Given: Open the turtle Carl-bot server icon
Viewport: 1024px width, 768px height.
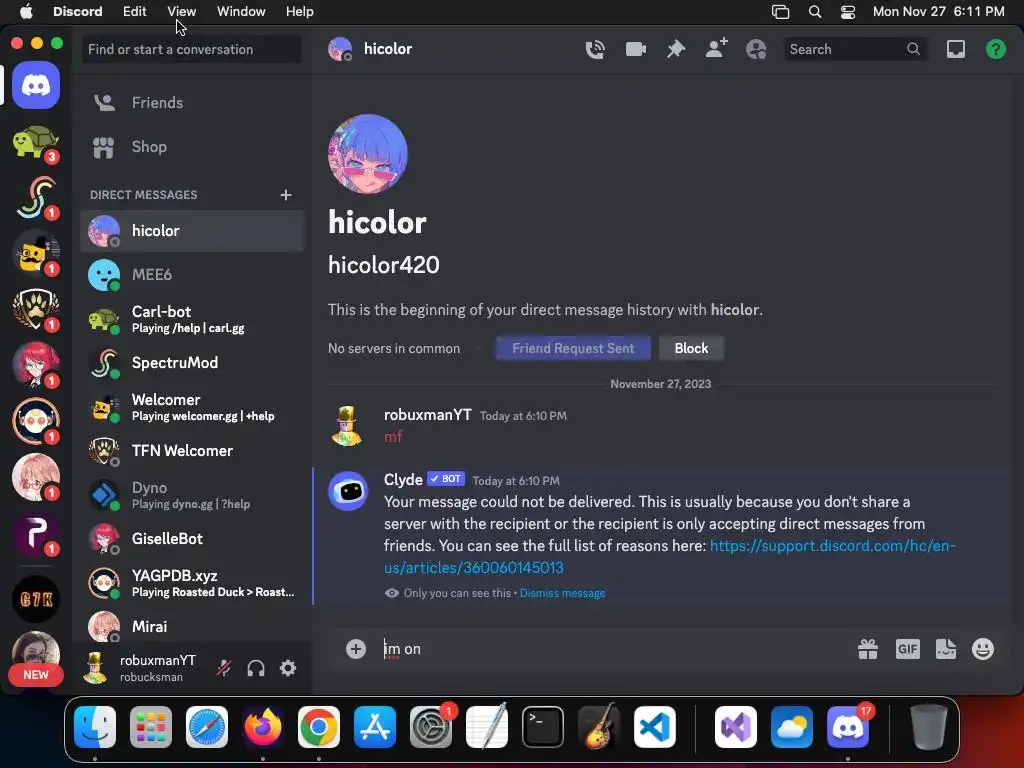Looking at the screenshot, I should point(36,142).
